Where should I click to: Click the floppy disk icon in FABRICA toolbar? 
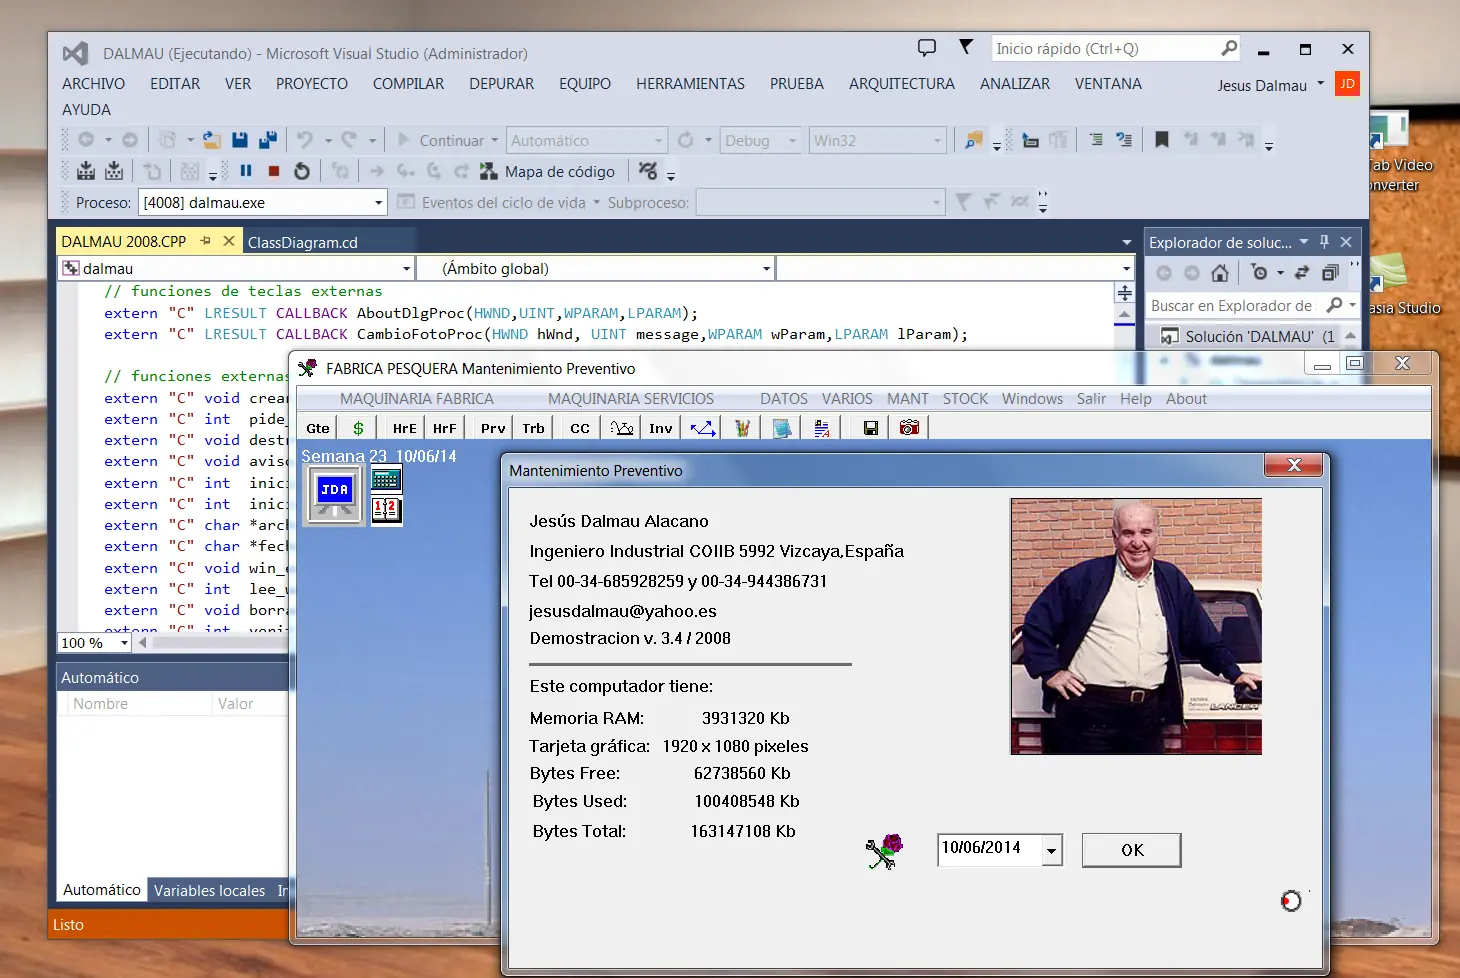click(871, 428)
